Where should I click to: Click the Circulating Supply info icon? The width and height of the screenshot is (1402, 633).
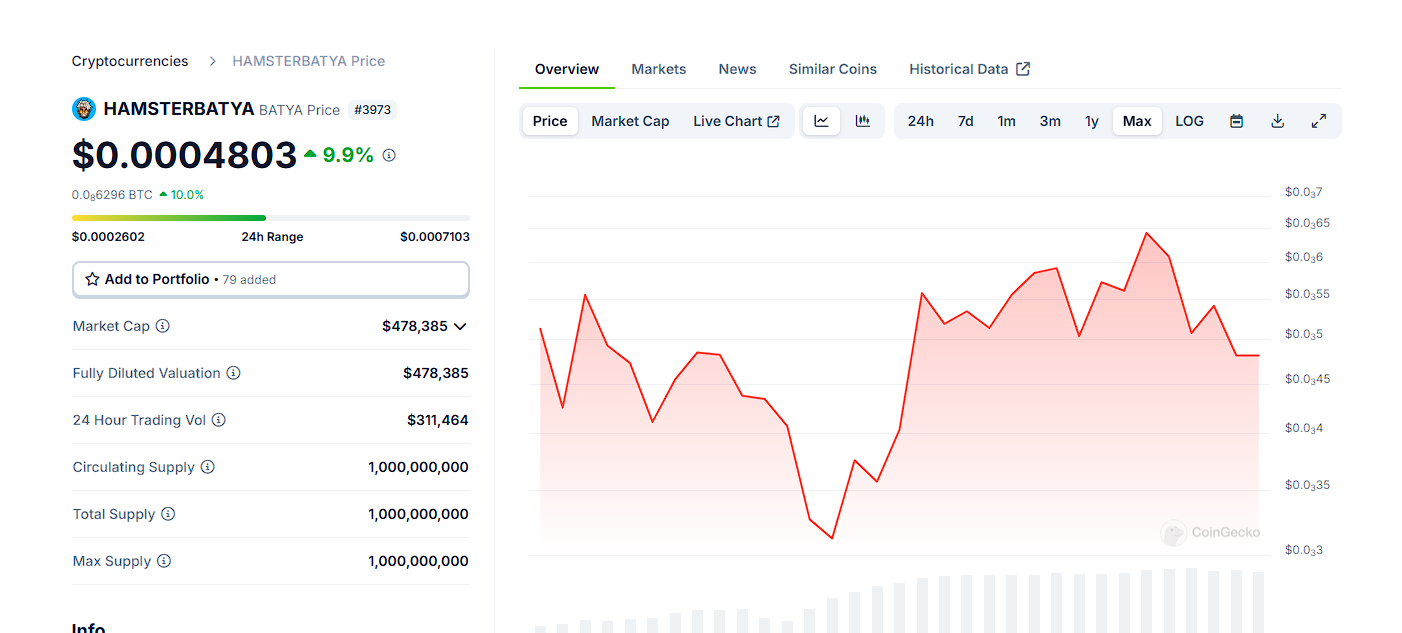click(x=208, y=467)
